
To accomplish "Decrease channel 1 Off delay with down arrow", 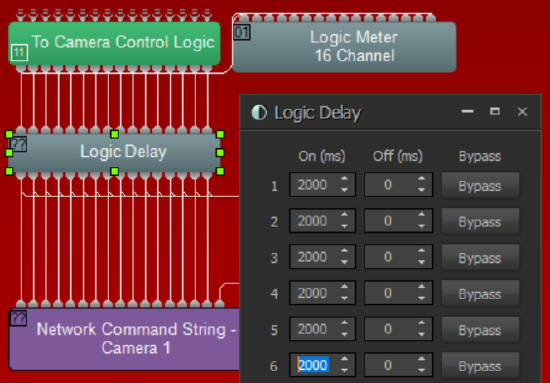I will (421, 190).
